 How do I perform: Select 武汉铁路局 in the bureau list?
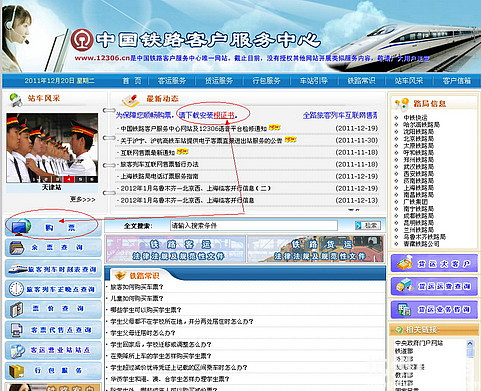[419, 167]
